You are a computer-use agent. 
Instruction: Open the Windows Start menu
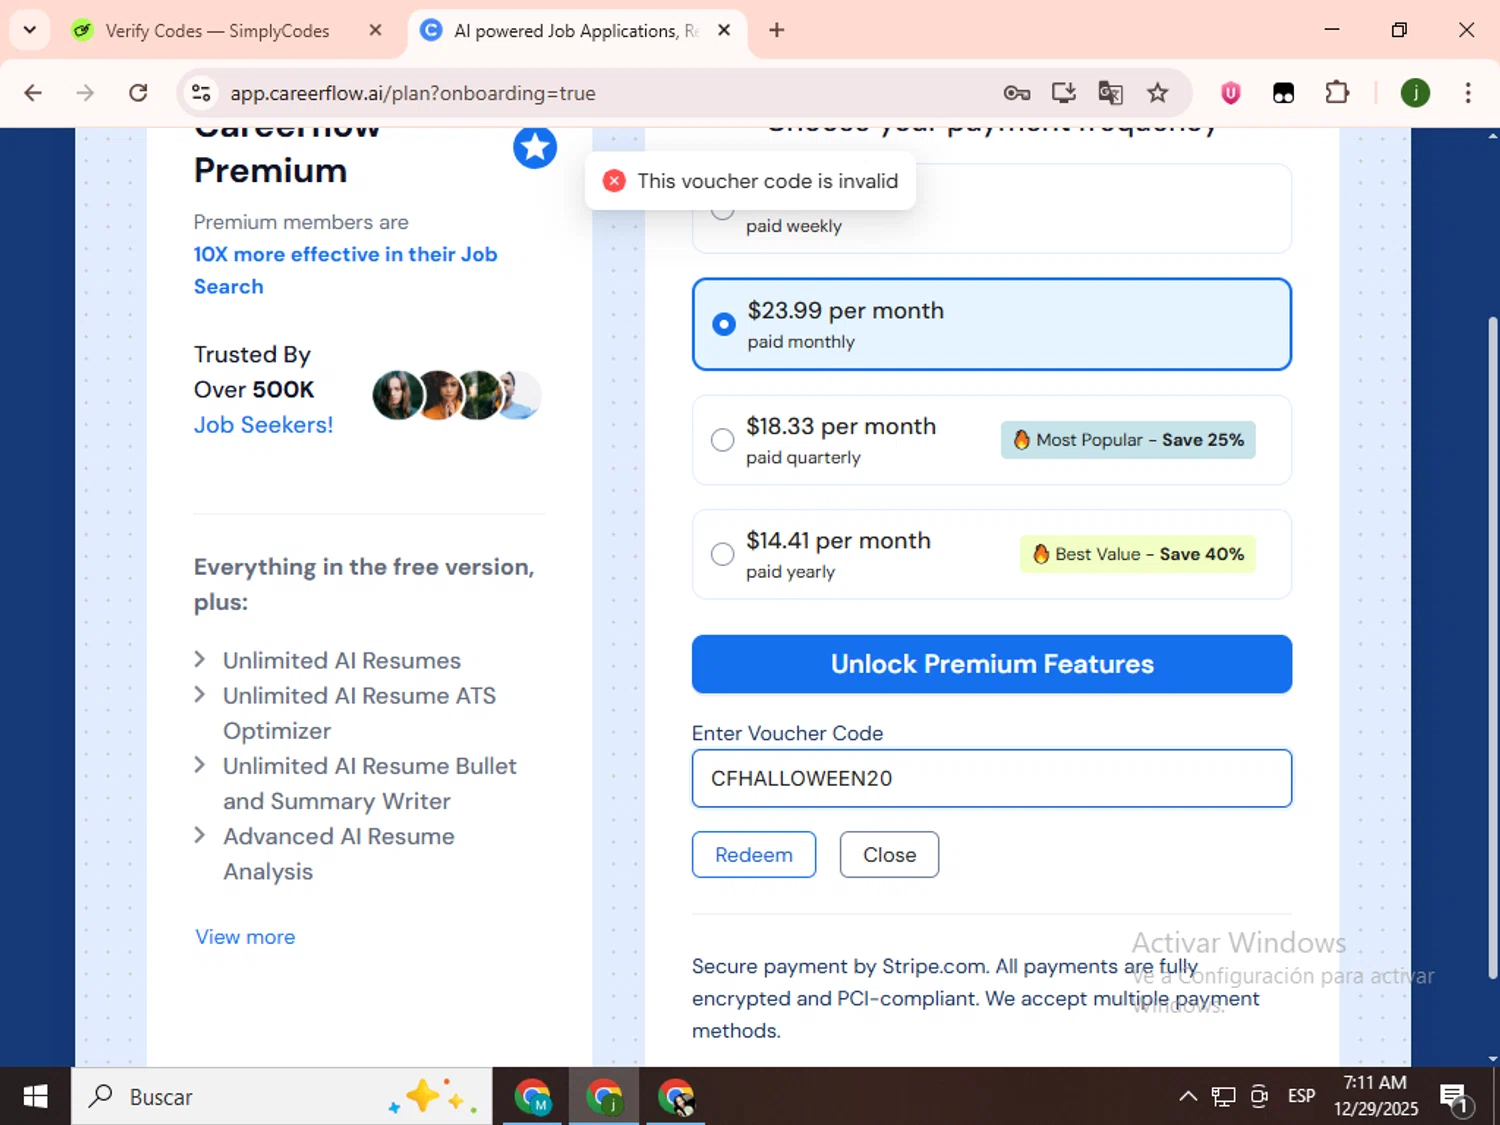tap(35, 1097)
